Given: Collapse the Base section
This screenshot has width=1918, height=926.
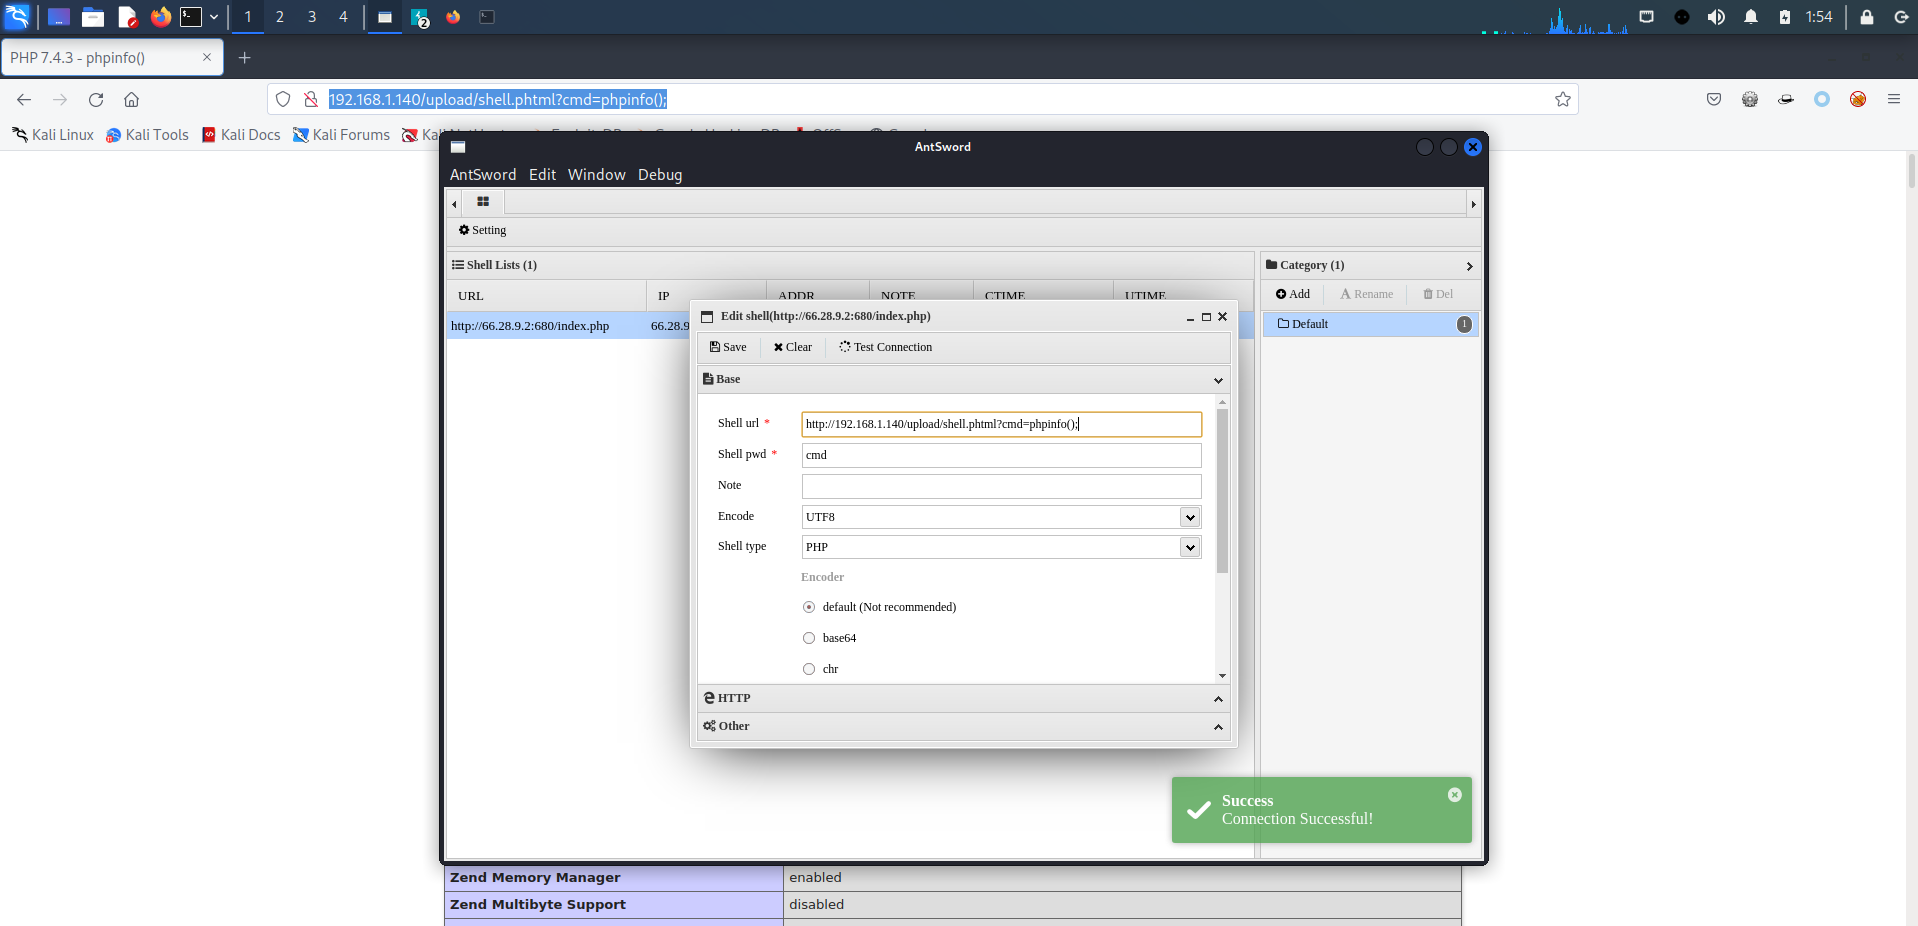Looking at the screenshot, I should point(1218,380).
